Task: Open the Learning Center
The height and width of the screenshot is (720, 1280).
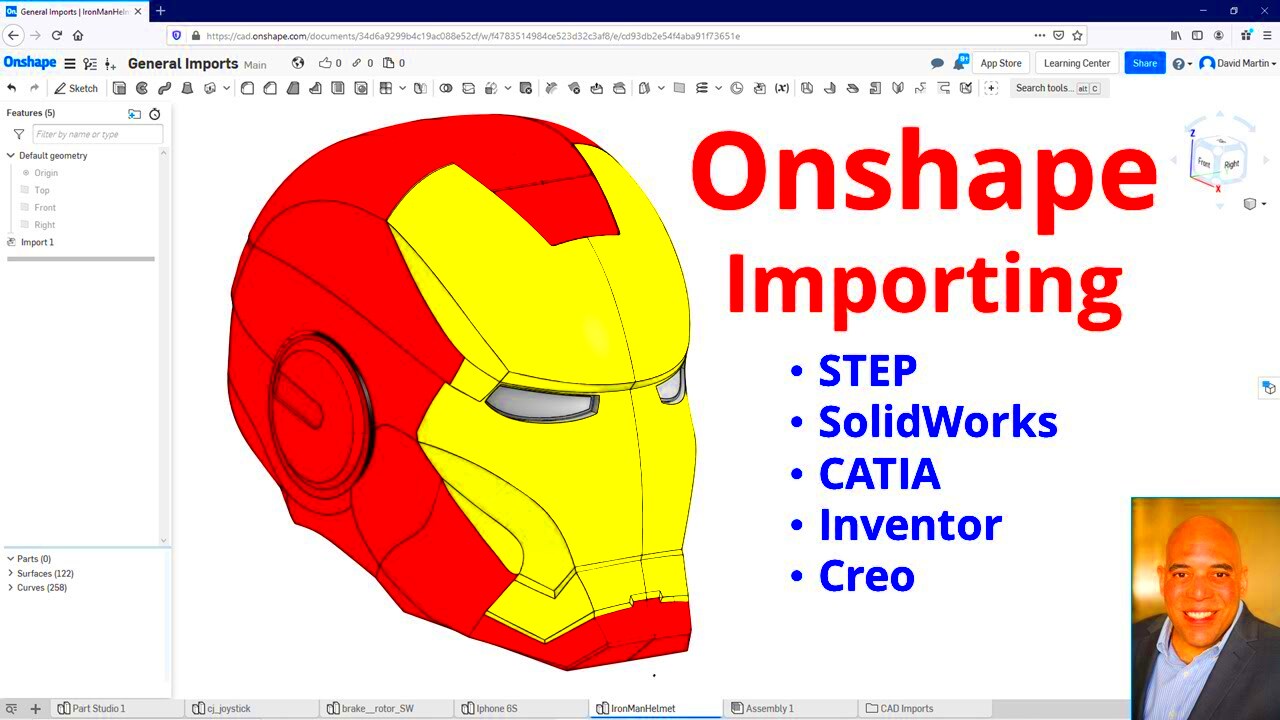Action: click(x=1077, y=63)
